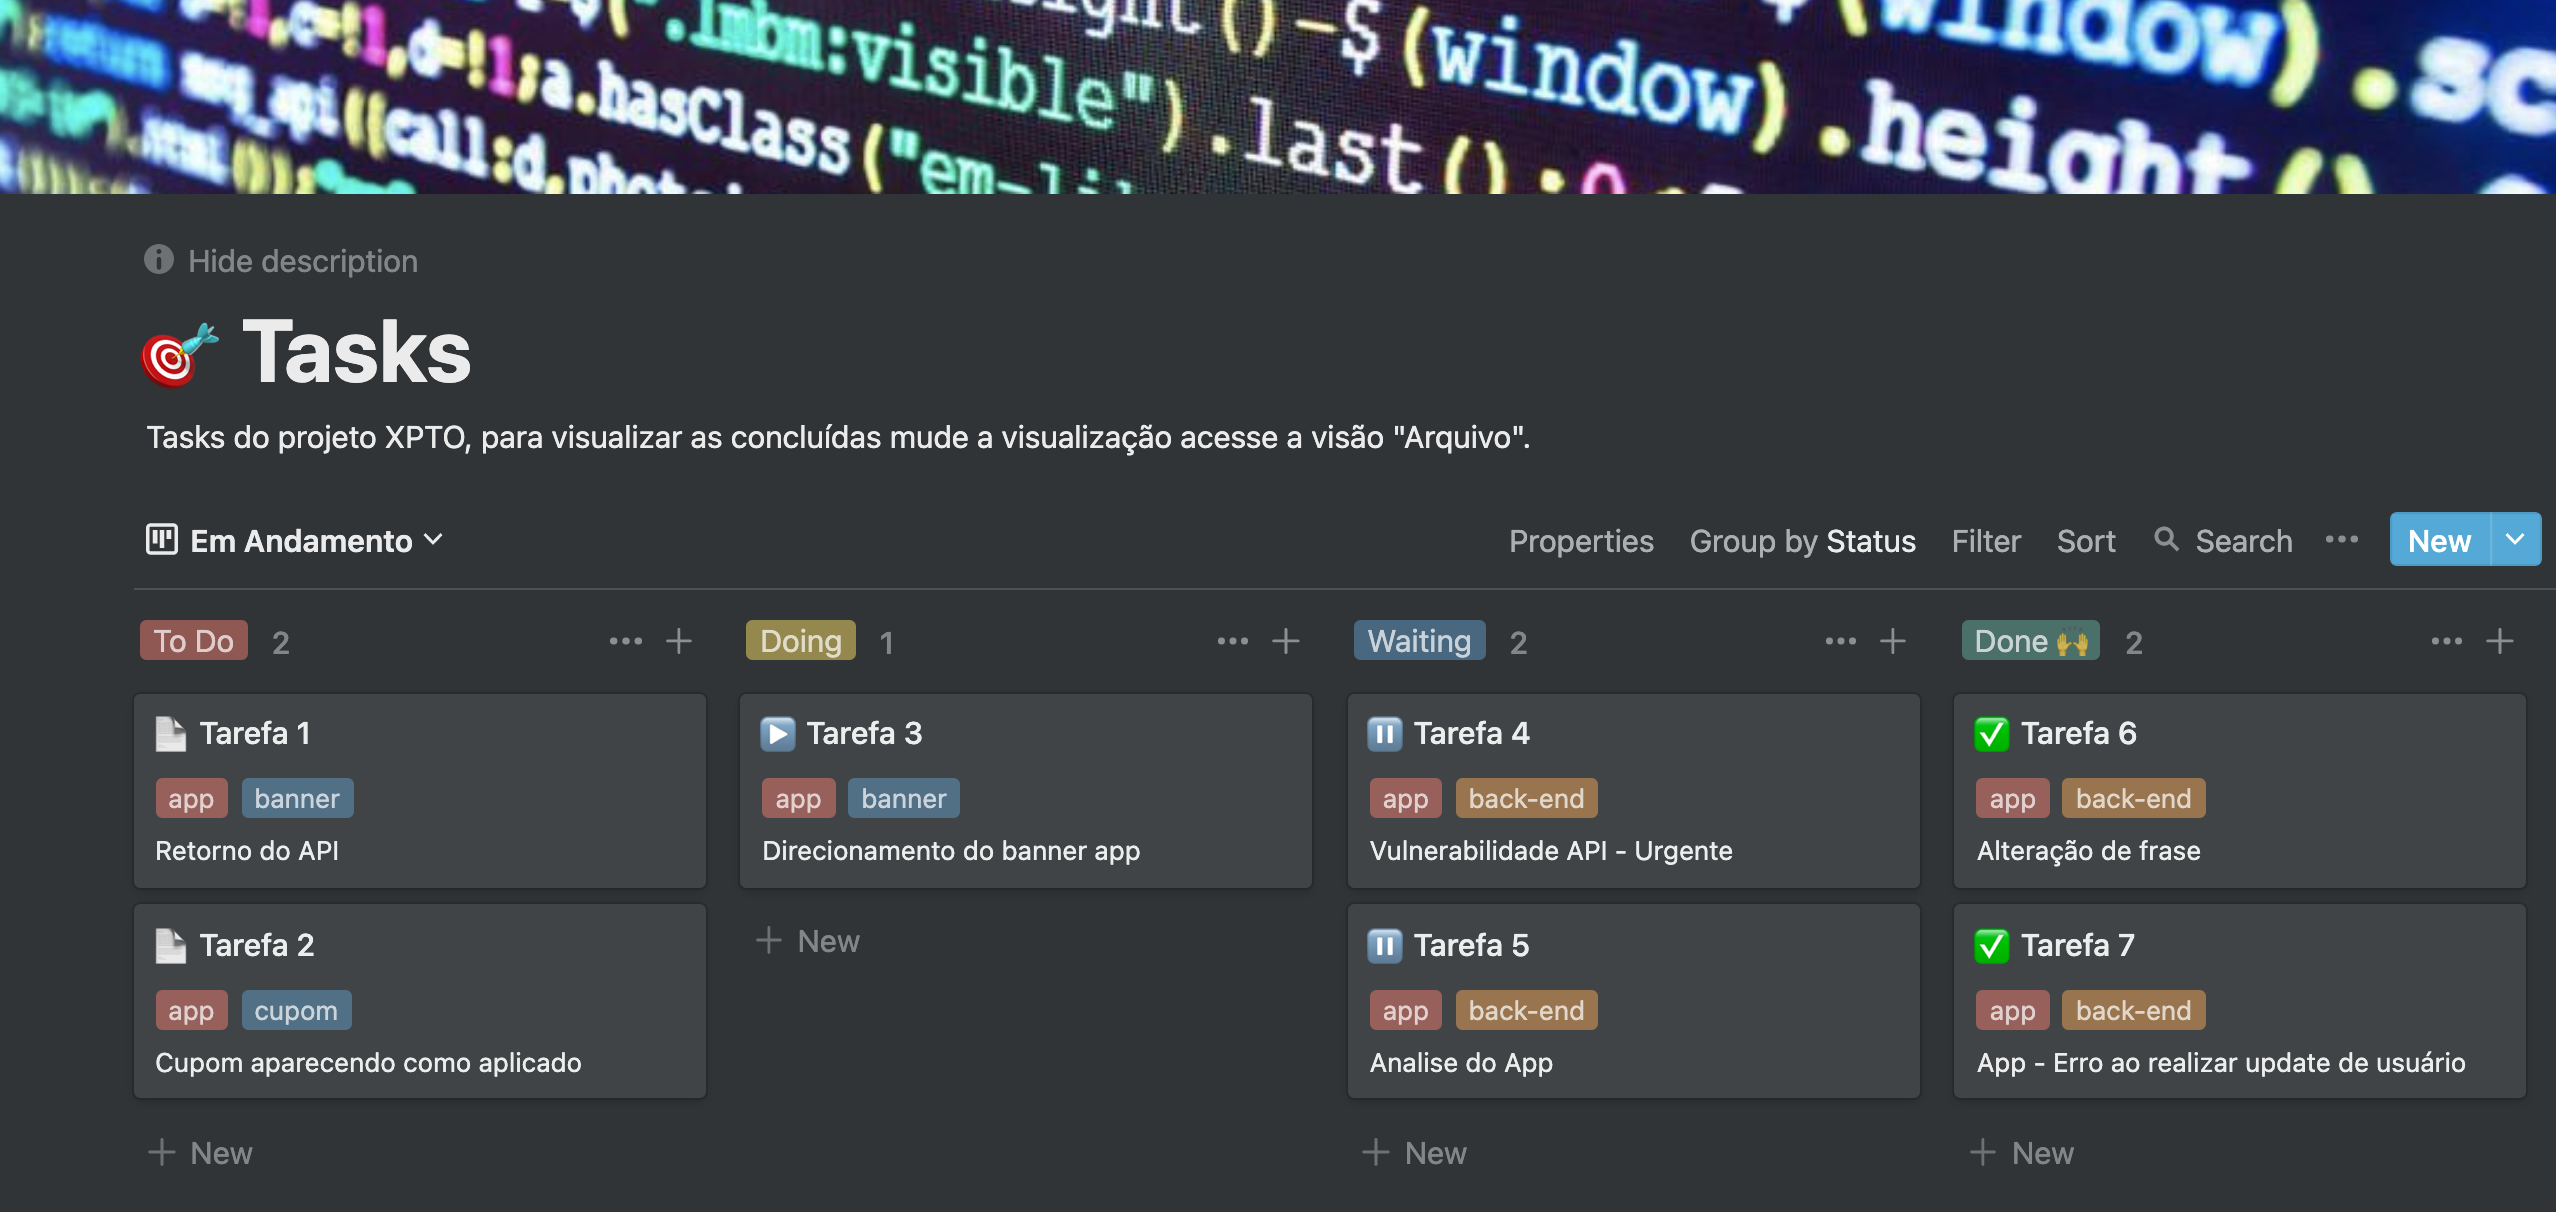Image resolution: width=2556 pixels, height=1212 pixels.
Task: Click the green checkmark icon on Tarefa 6
Action: (x=1992, y=734)
